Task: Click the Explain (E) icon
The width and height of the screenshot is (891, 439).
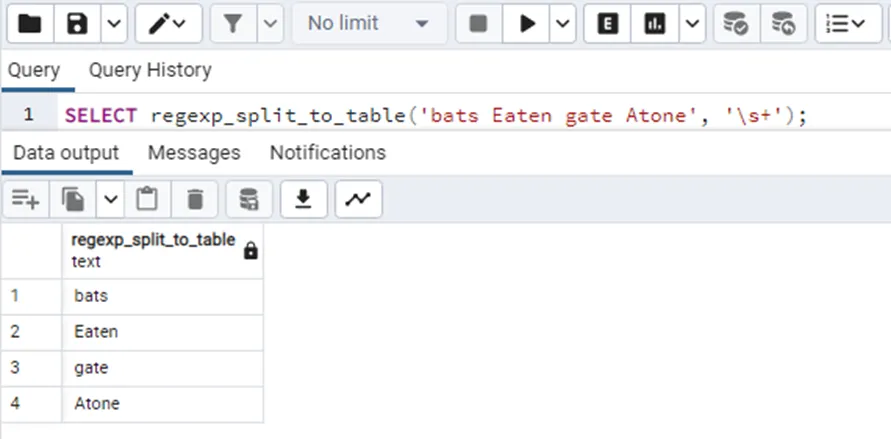Action: 607,23
